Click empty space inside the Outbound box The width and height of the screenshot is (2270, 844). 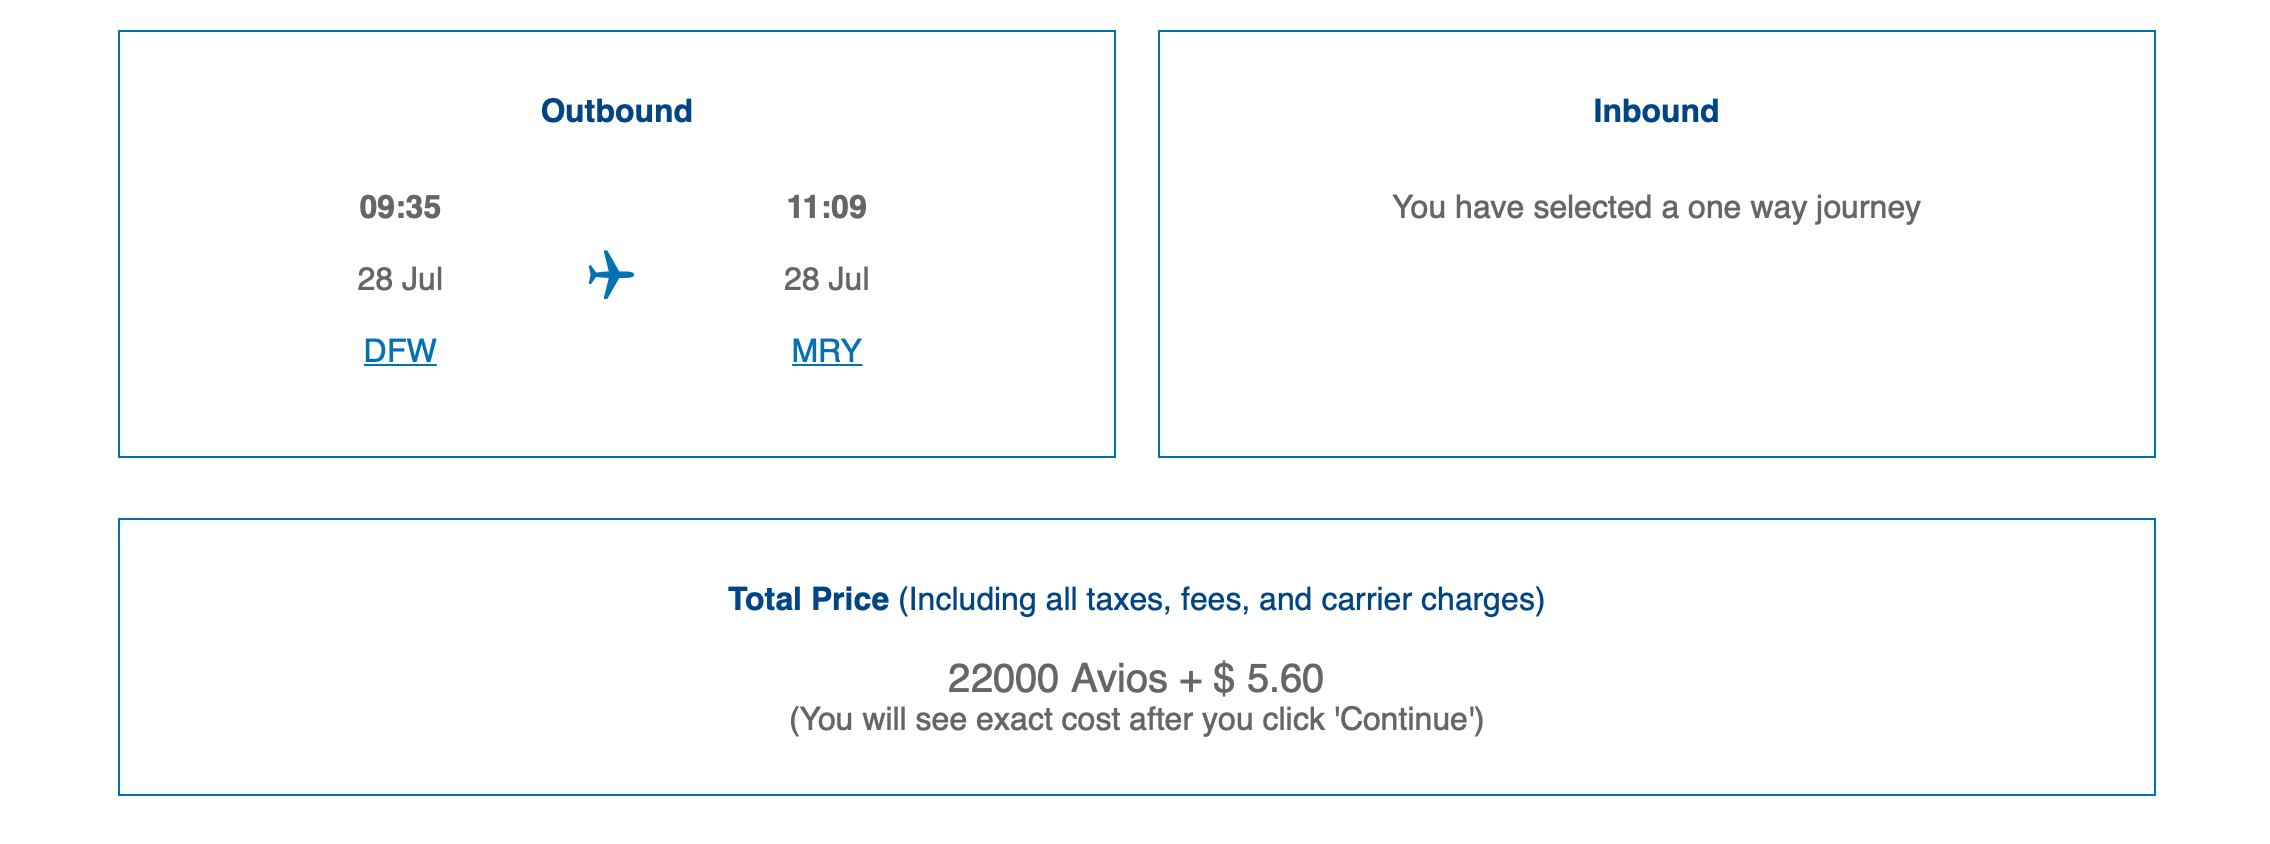point(980,400)
